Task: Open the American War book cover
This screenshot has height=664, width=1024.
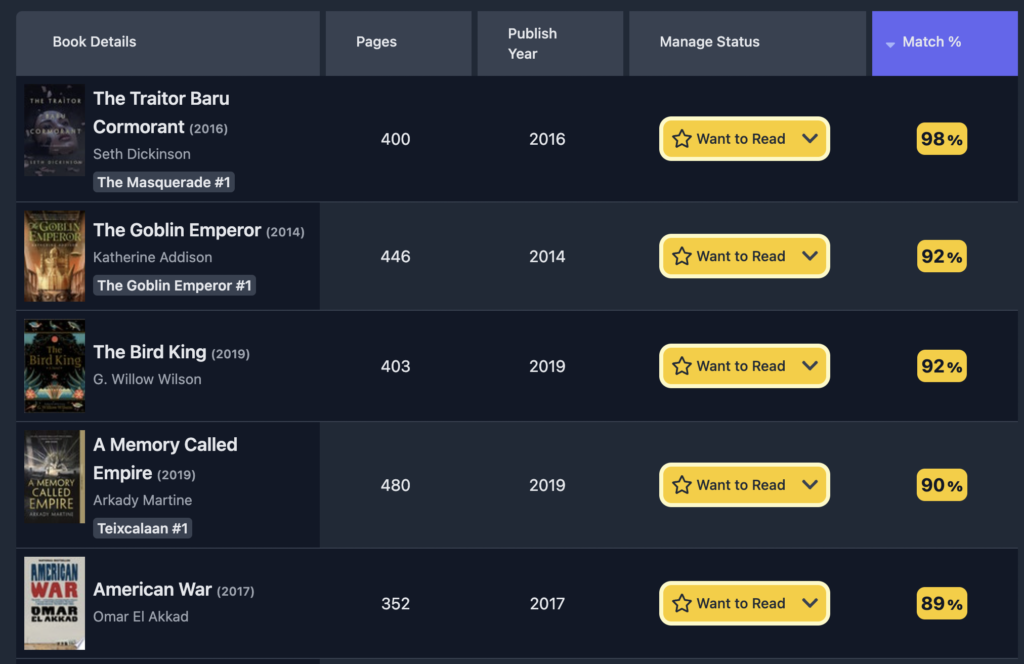Action: point(54,603)
